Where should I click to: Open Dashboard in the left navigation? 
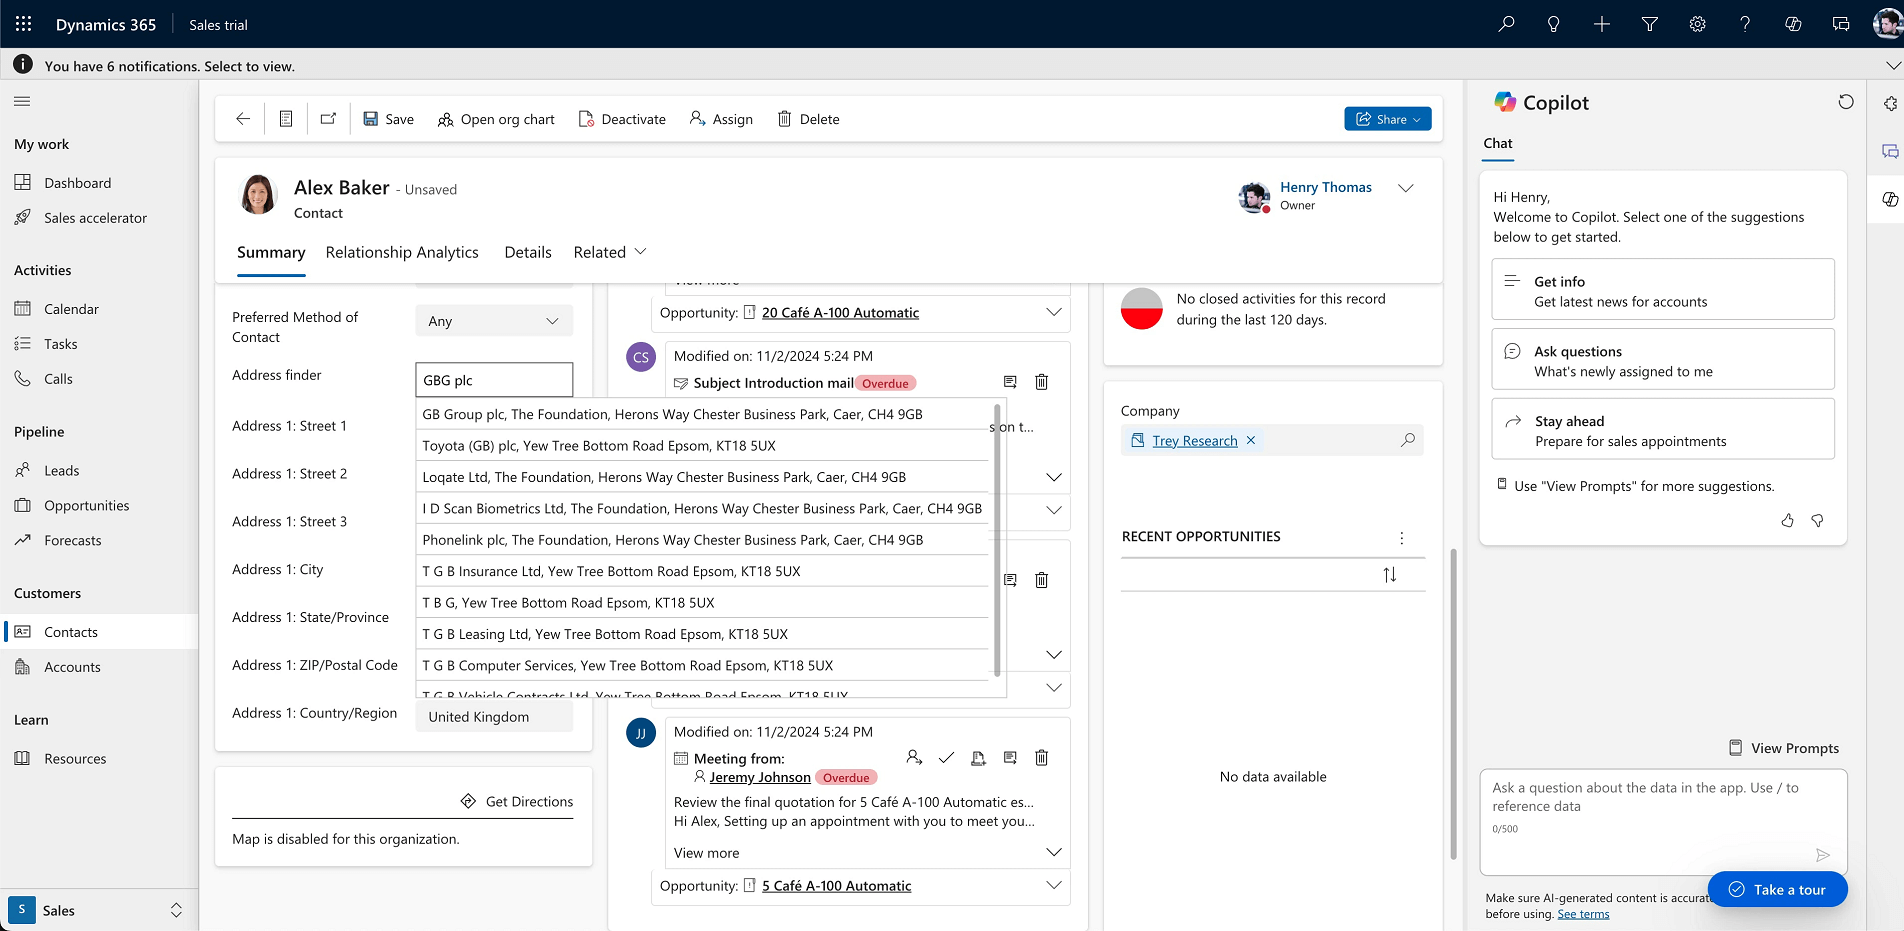point(77,183)
